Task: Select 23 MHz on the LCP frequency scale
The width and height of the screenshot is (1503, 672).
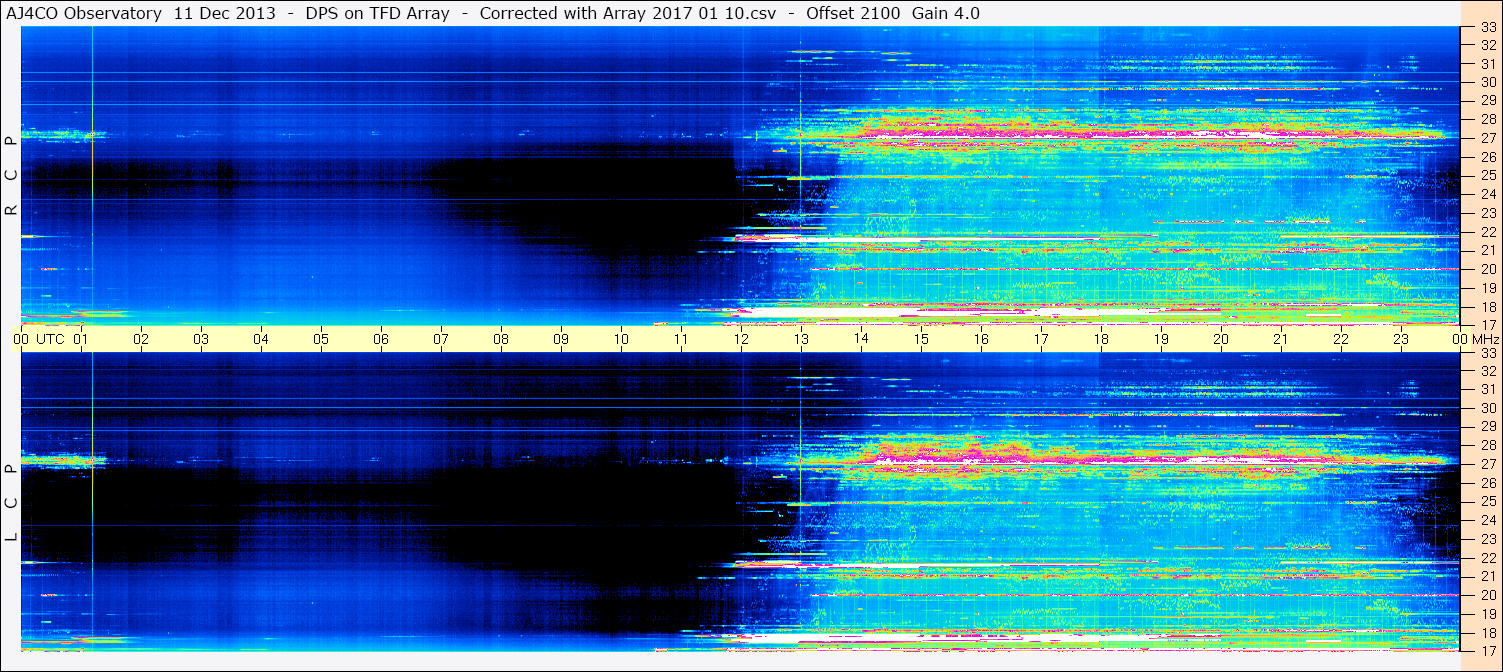Action: coord(1488,539)
